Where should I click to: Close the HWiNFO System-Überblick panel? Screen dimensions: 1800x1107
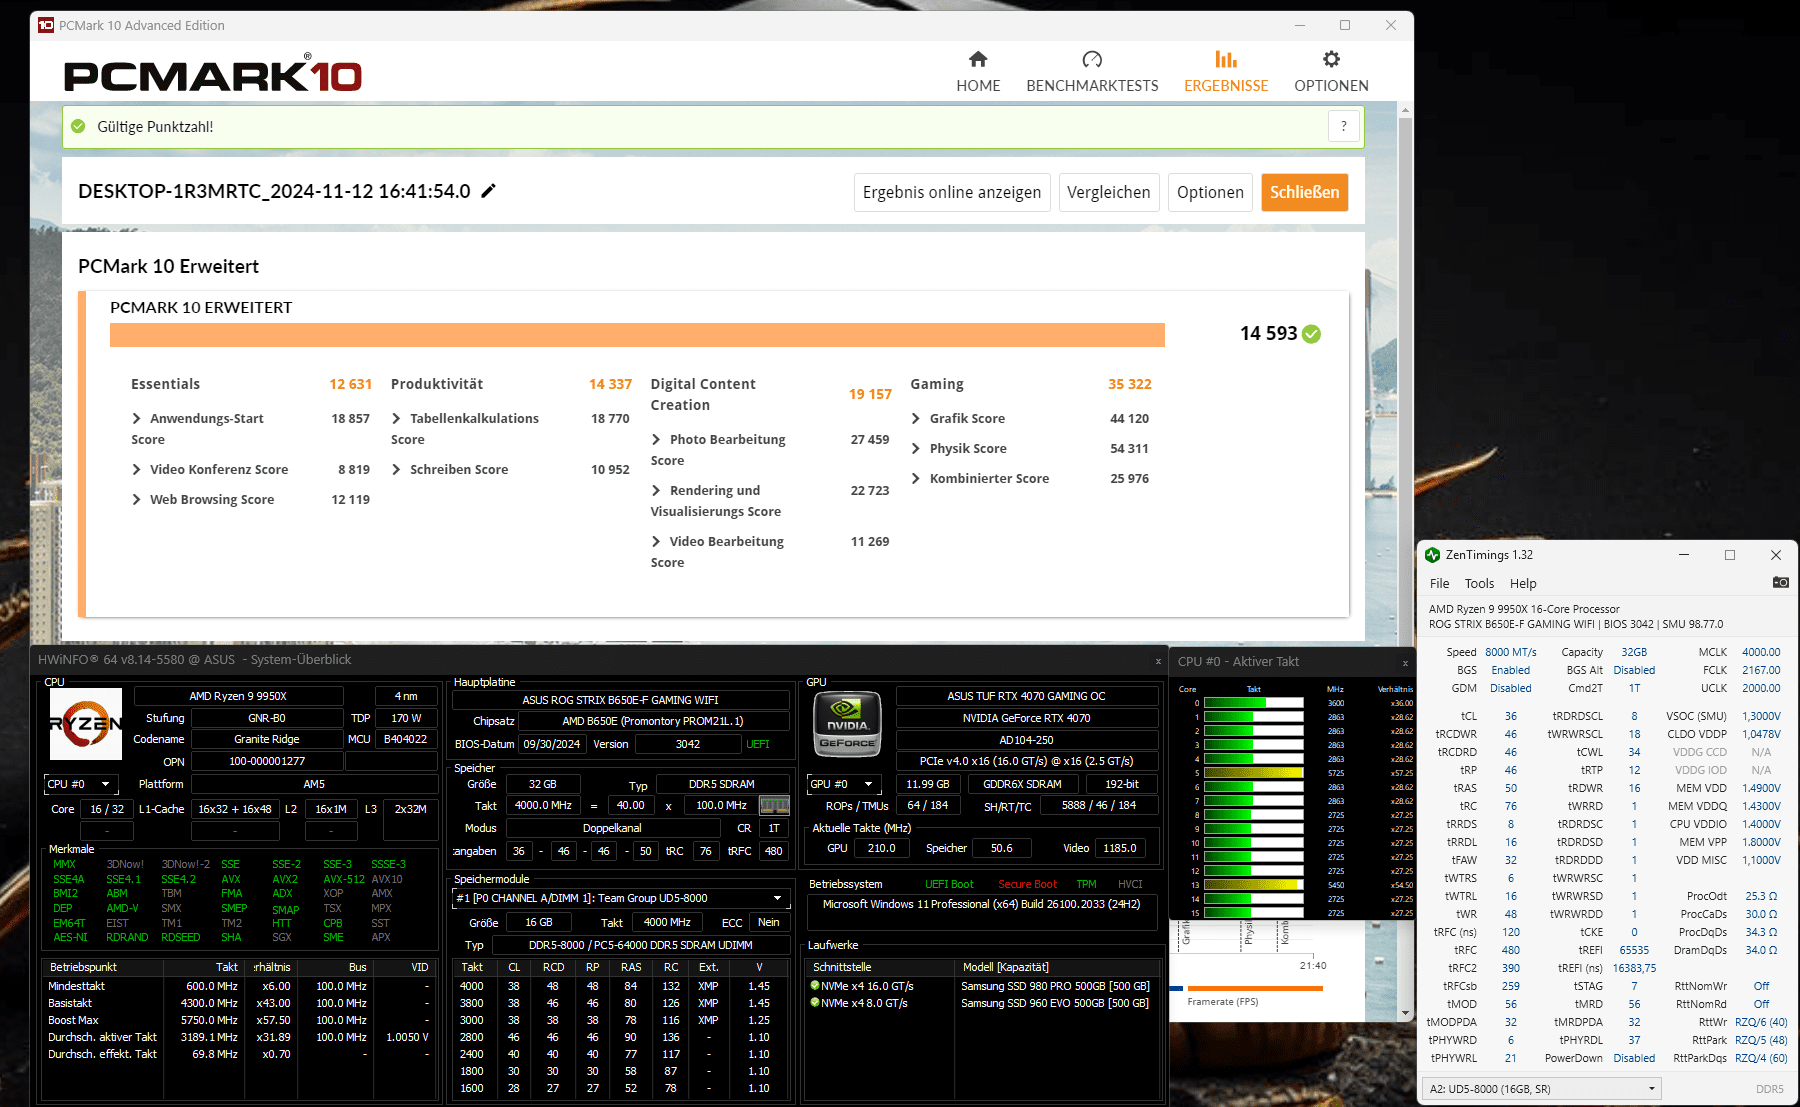pos(1158,661)
